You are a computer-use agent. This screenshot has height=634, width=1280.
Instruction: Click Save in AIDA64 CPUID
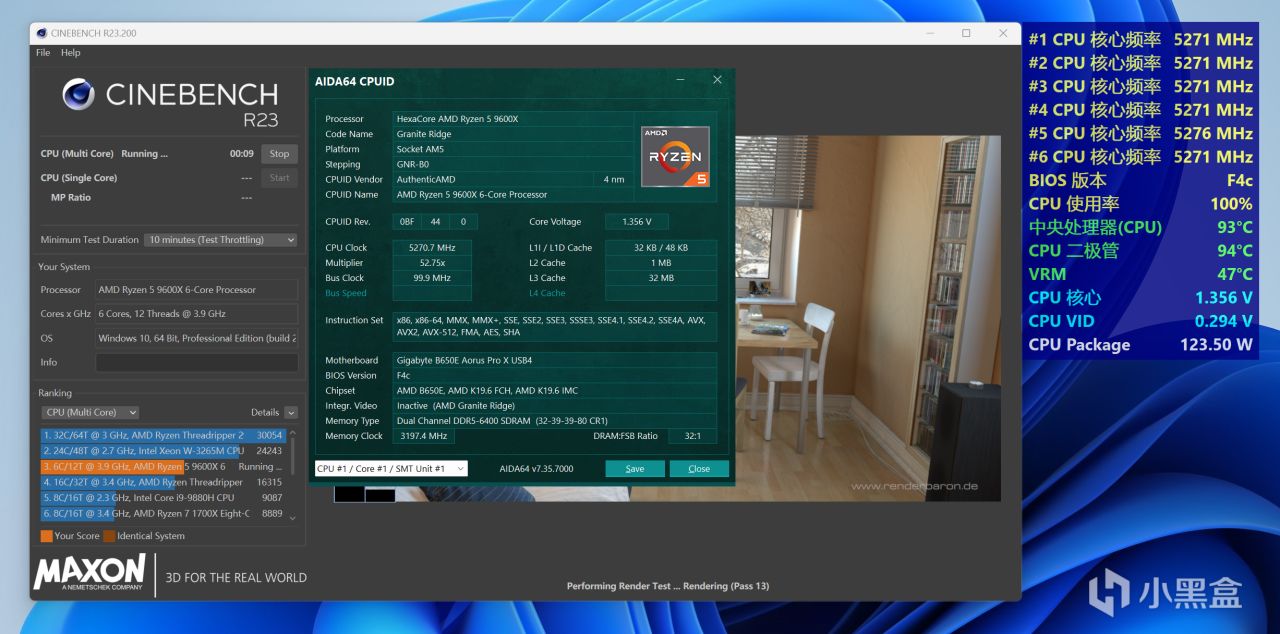635,469
